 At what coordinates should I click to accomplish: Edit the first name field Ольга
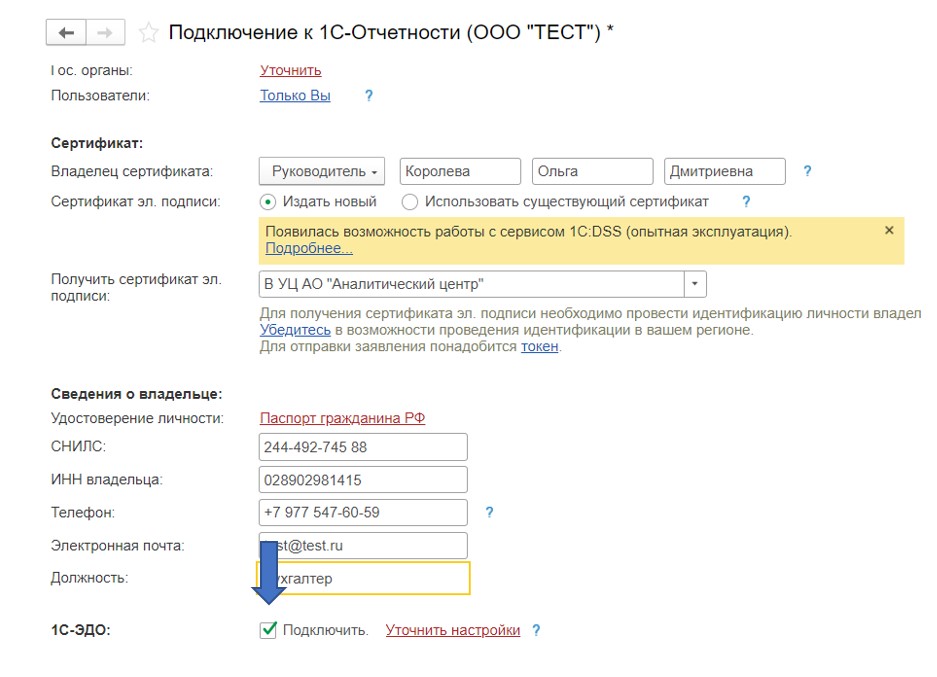592,171
